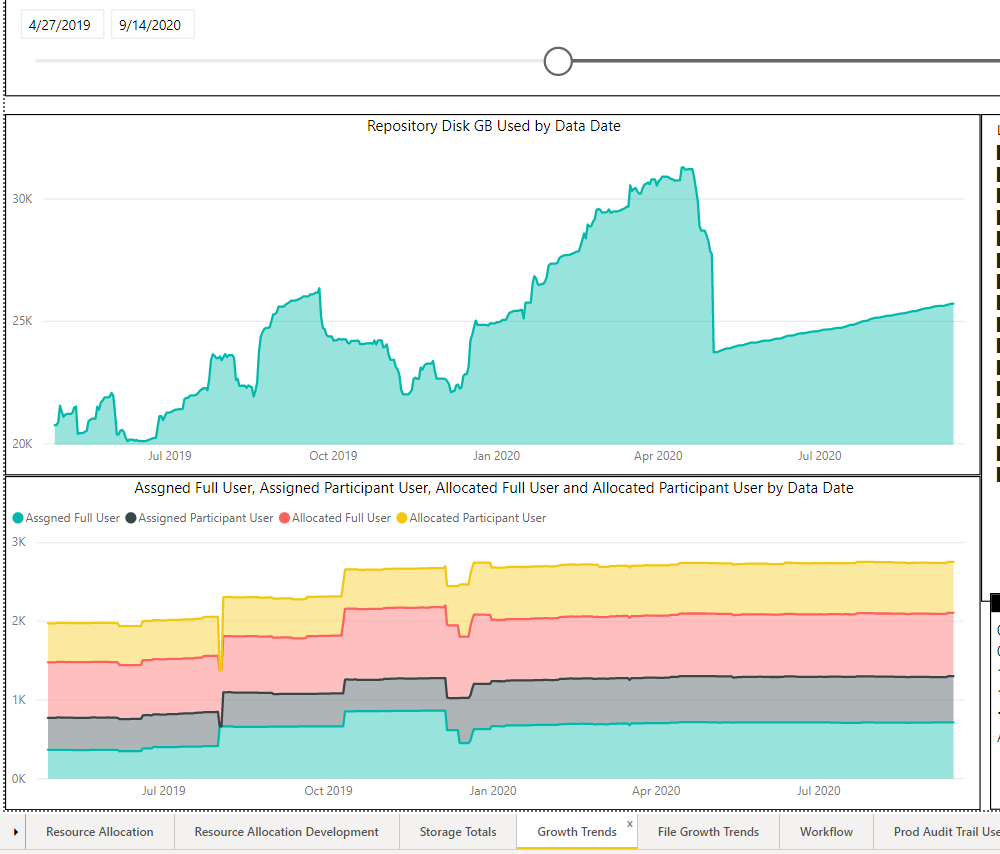
Task: Click the unselected left portion of the slider track
Action: 290,61
